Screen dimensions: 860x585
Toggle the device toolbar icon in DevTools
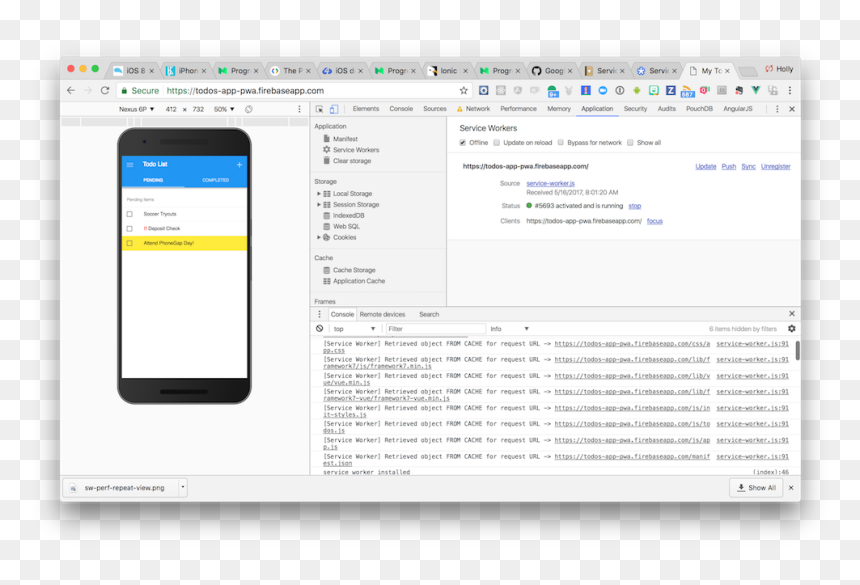pos(333,109)
